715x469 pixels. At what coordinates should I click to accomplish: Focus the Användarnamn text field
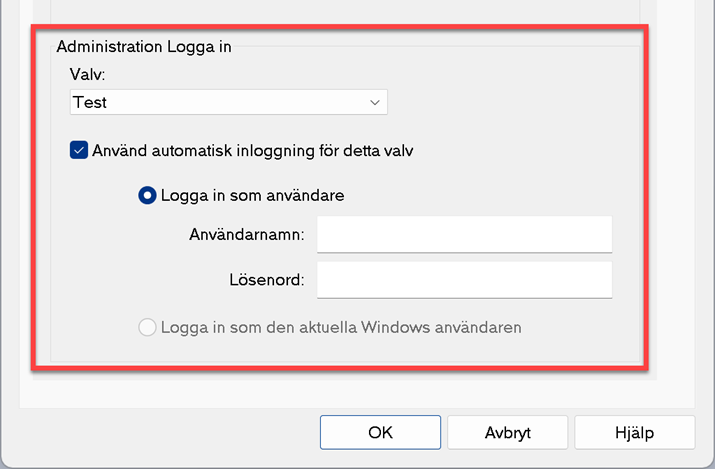point(464,234)
